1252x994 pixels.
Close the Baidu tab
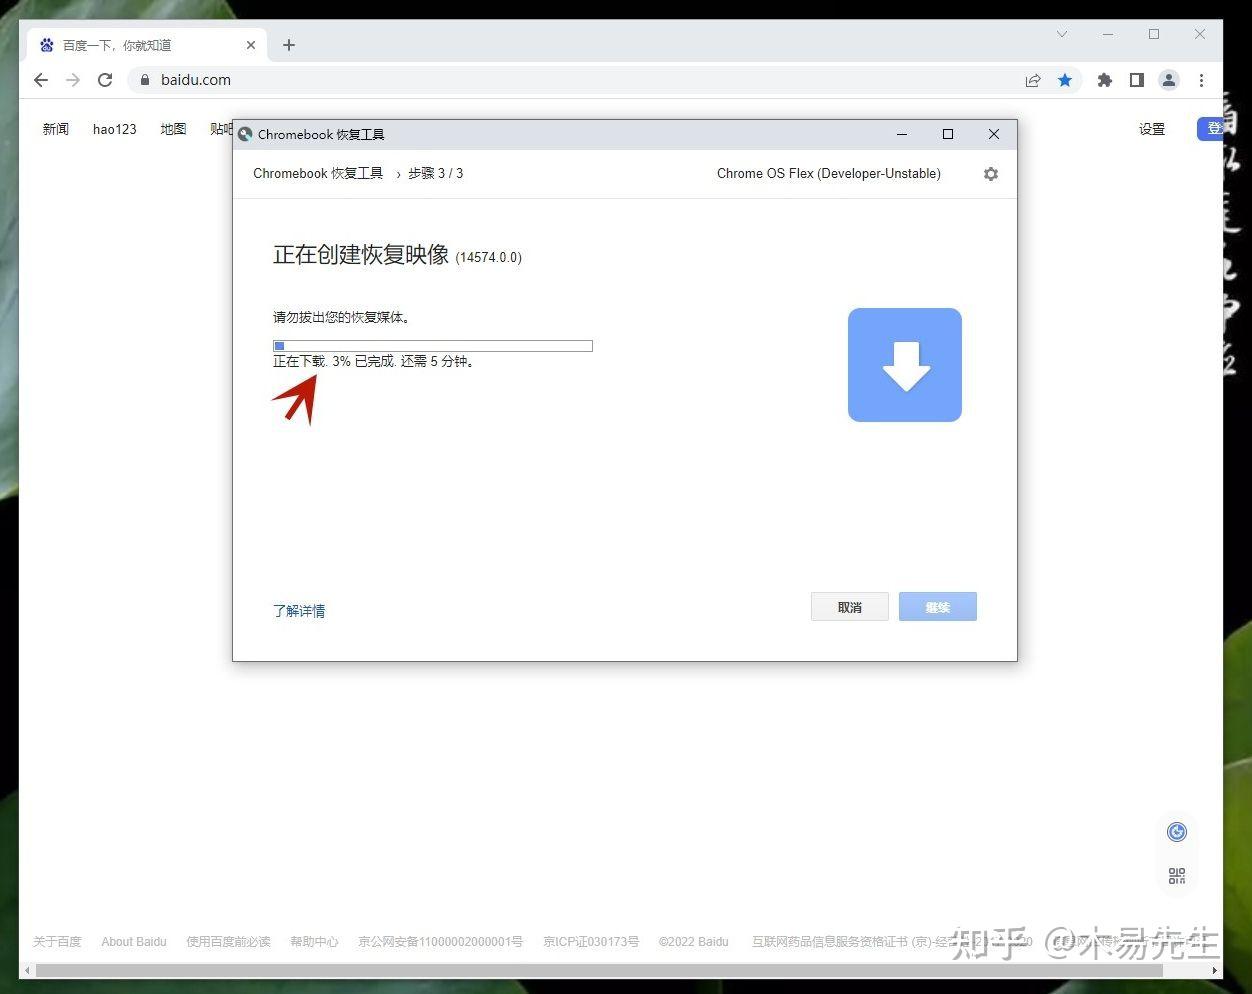tap(251, 45)
